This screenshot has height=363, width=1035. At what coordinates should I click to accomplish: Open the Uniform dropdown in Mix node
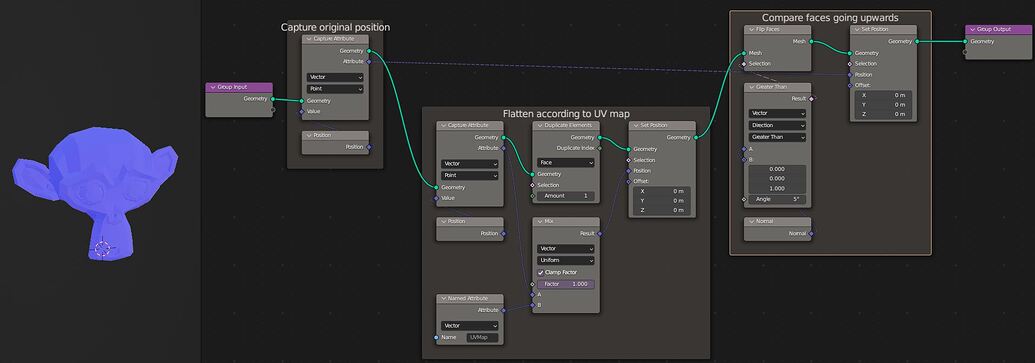coord(566,260)
